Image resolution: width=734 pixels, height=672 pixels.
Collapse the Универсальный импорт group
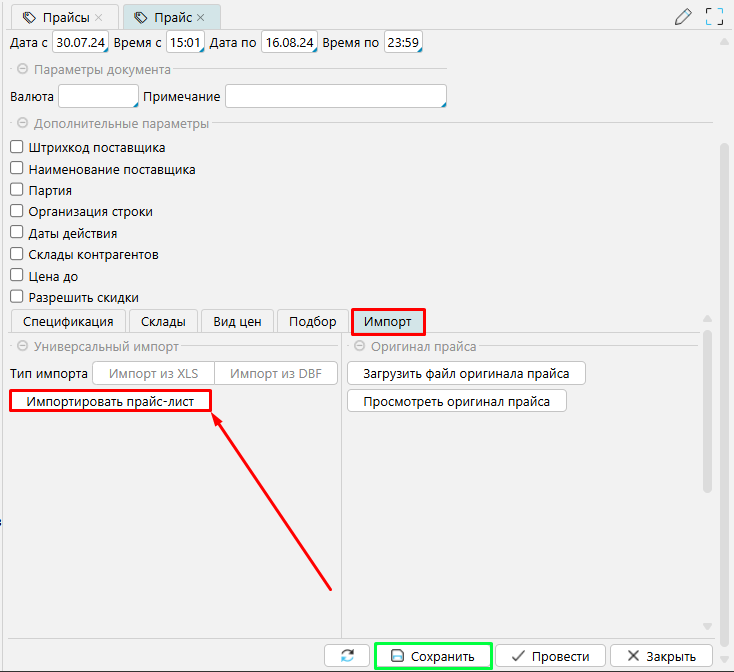(x=22, y=347)
